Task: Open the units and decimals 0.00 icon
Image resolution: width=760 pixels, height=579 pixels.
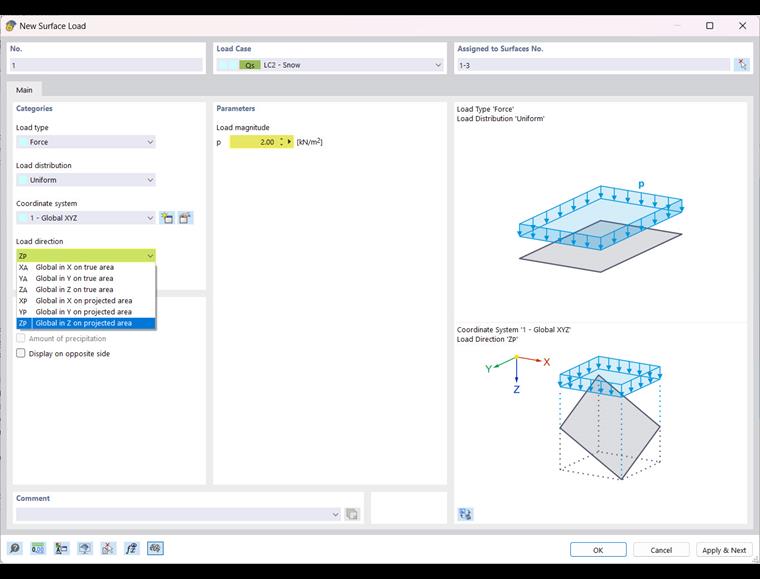Action: pyautogui.click(x=38, y=548)
